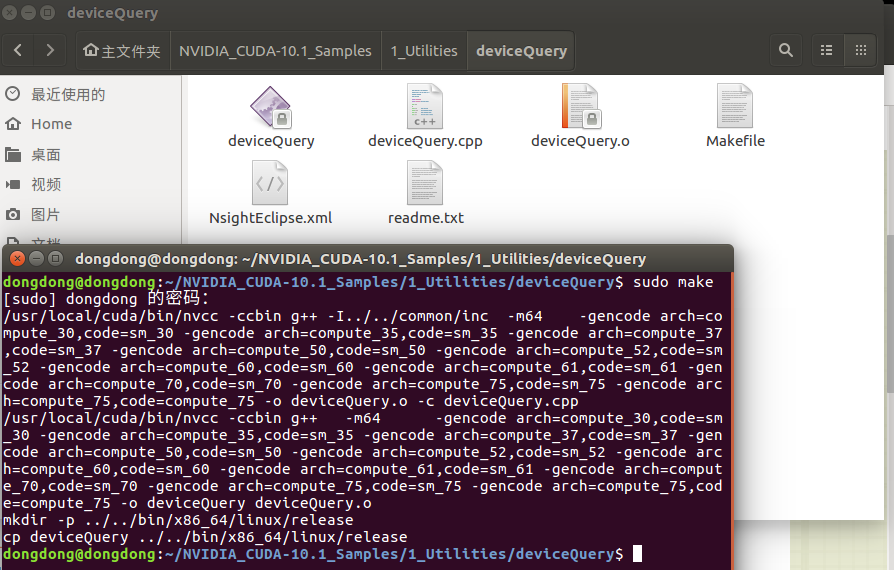Navigate to 主文件夹 in the path bar
This screenshot has width=894, height=570.
(x=123, y=51)
